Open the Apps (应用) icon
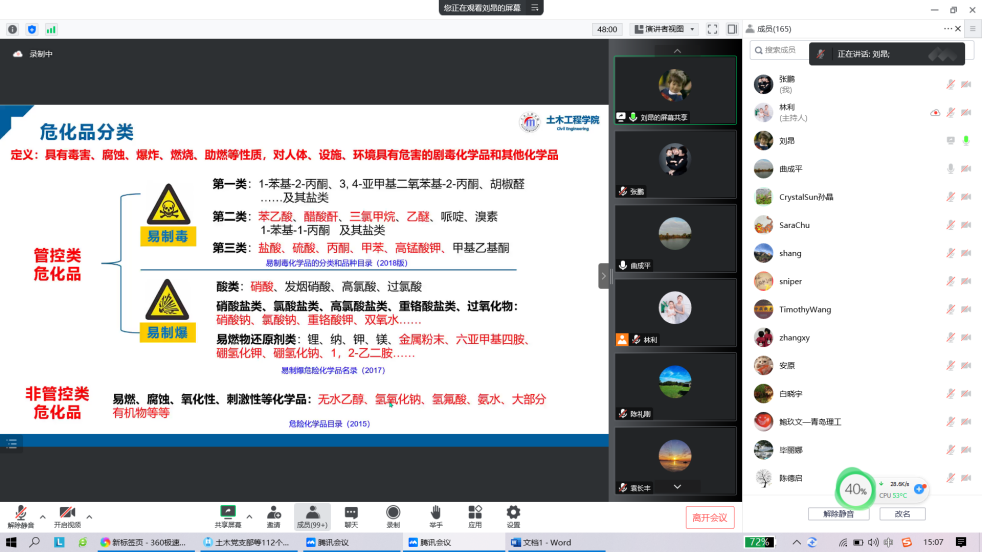 click(x=475, y=515)
